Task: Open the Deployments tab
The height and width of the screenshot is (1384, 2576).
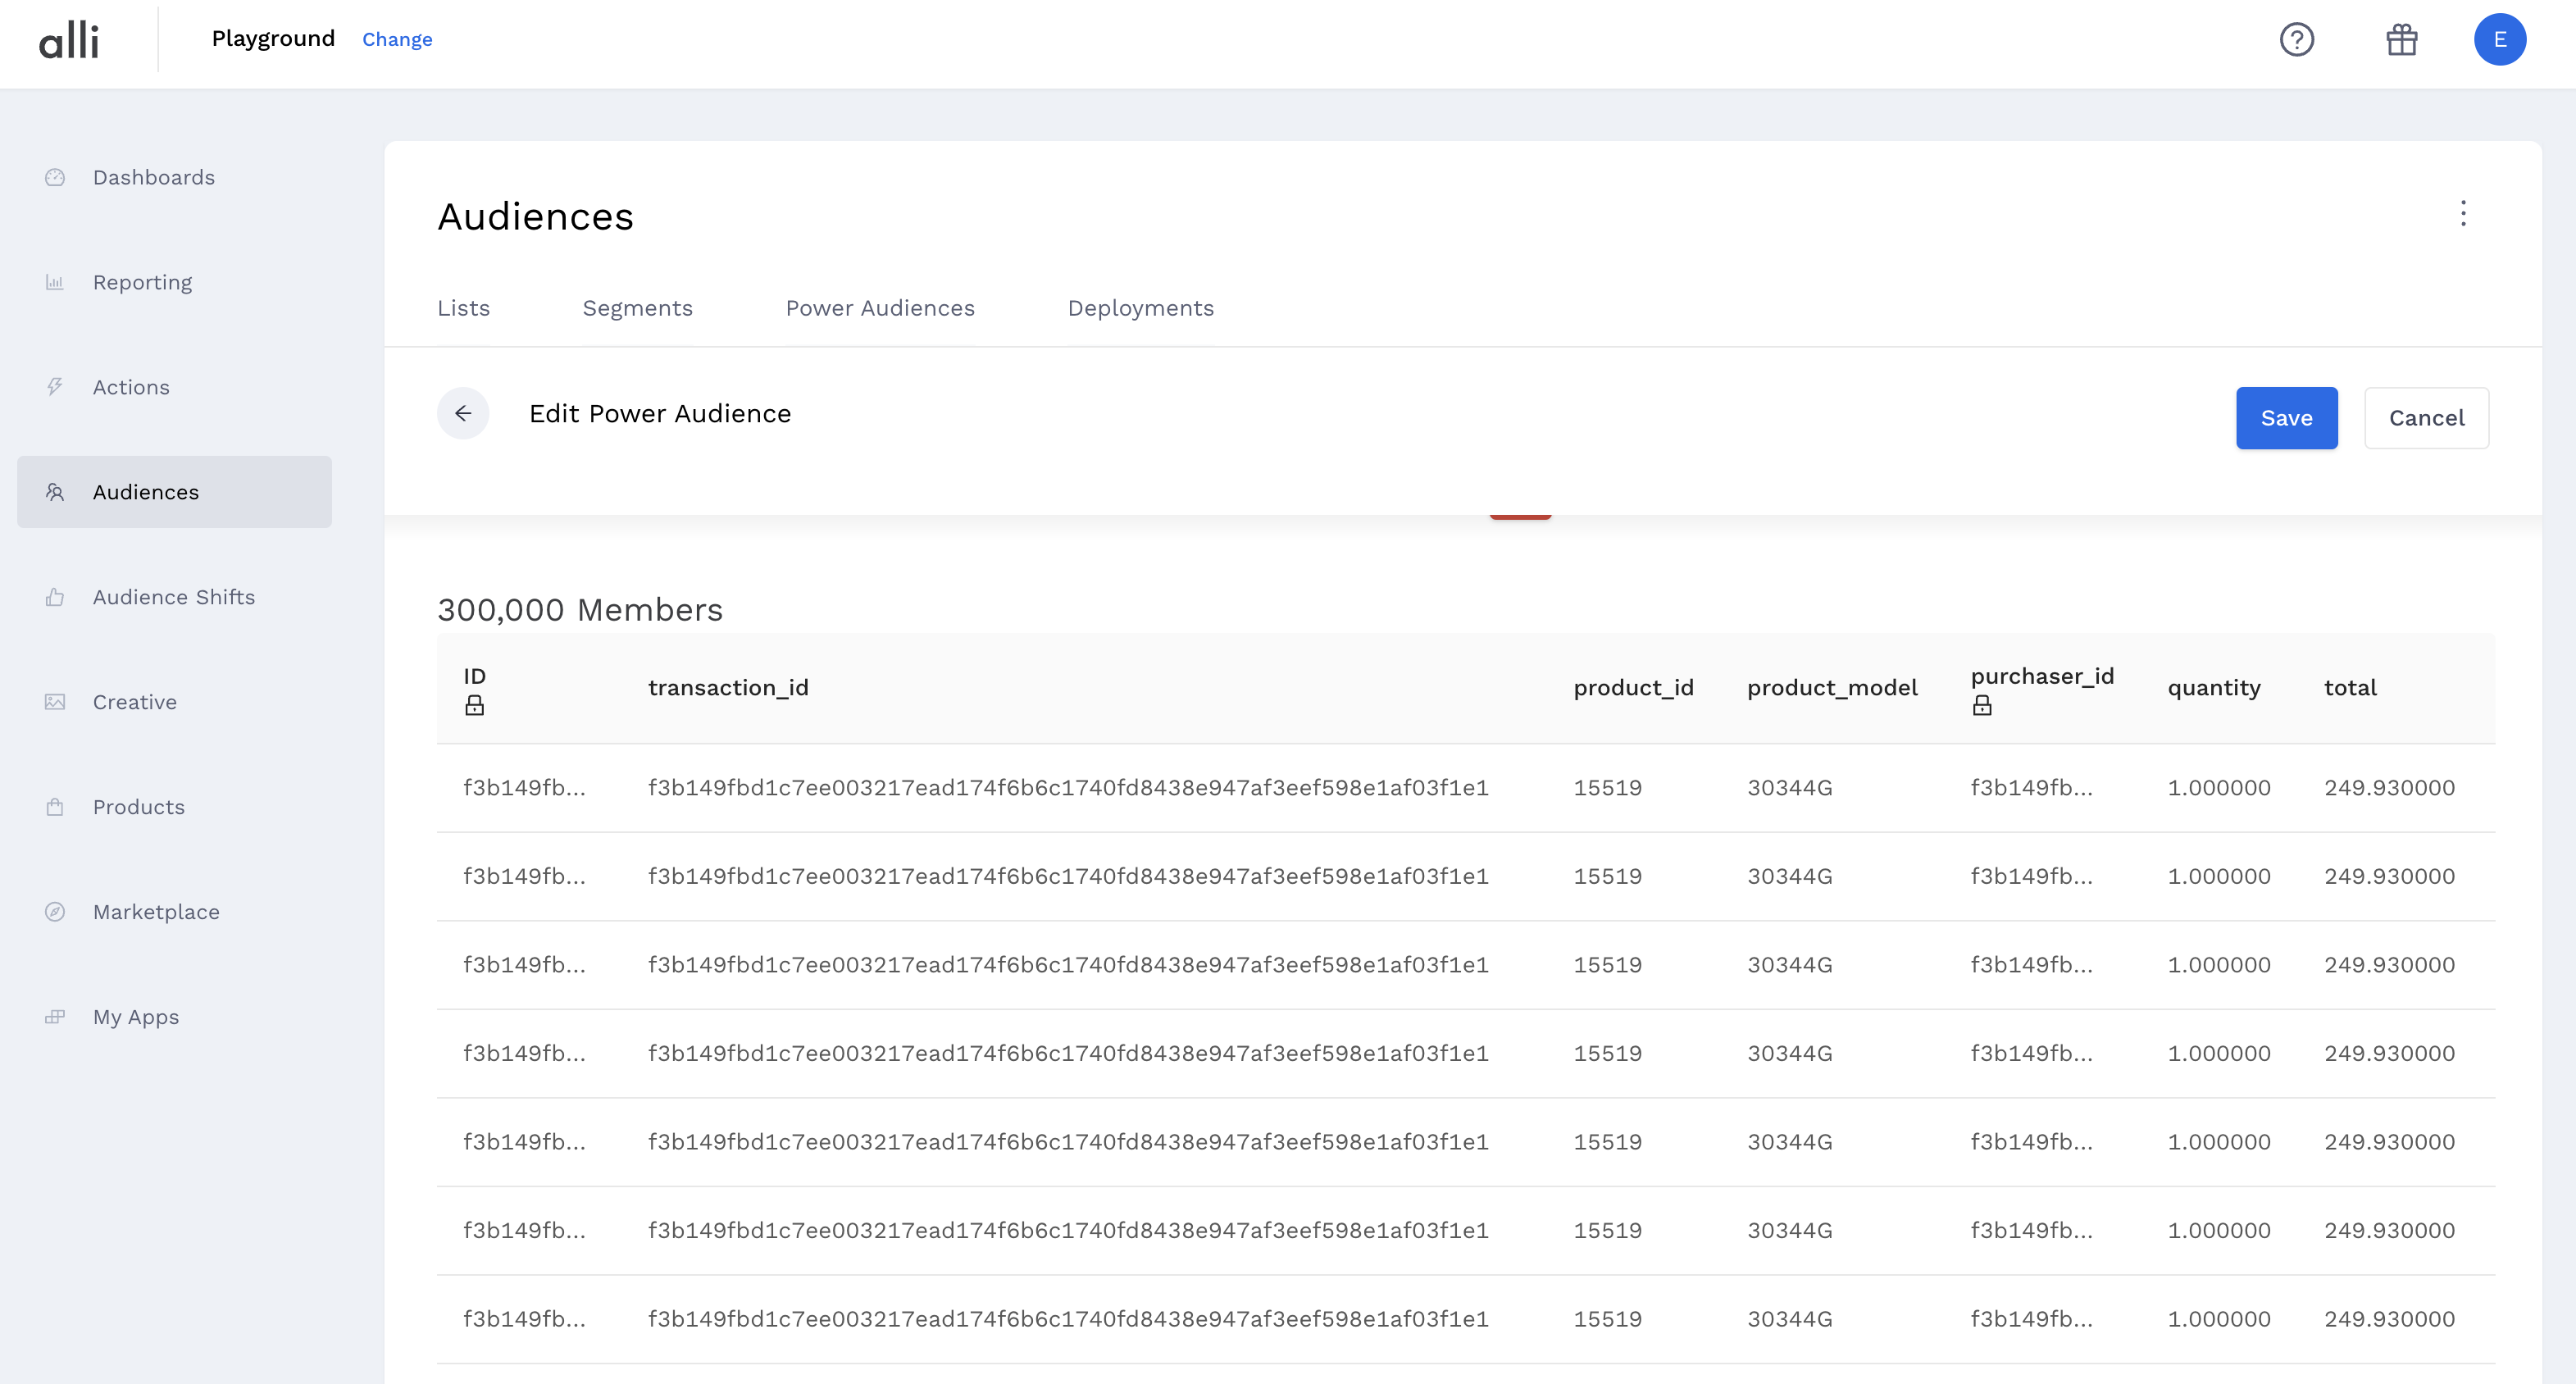Action: point(1140,308)
